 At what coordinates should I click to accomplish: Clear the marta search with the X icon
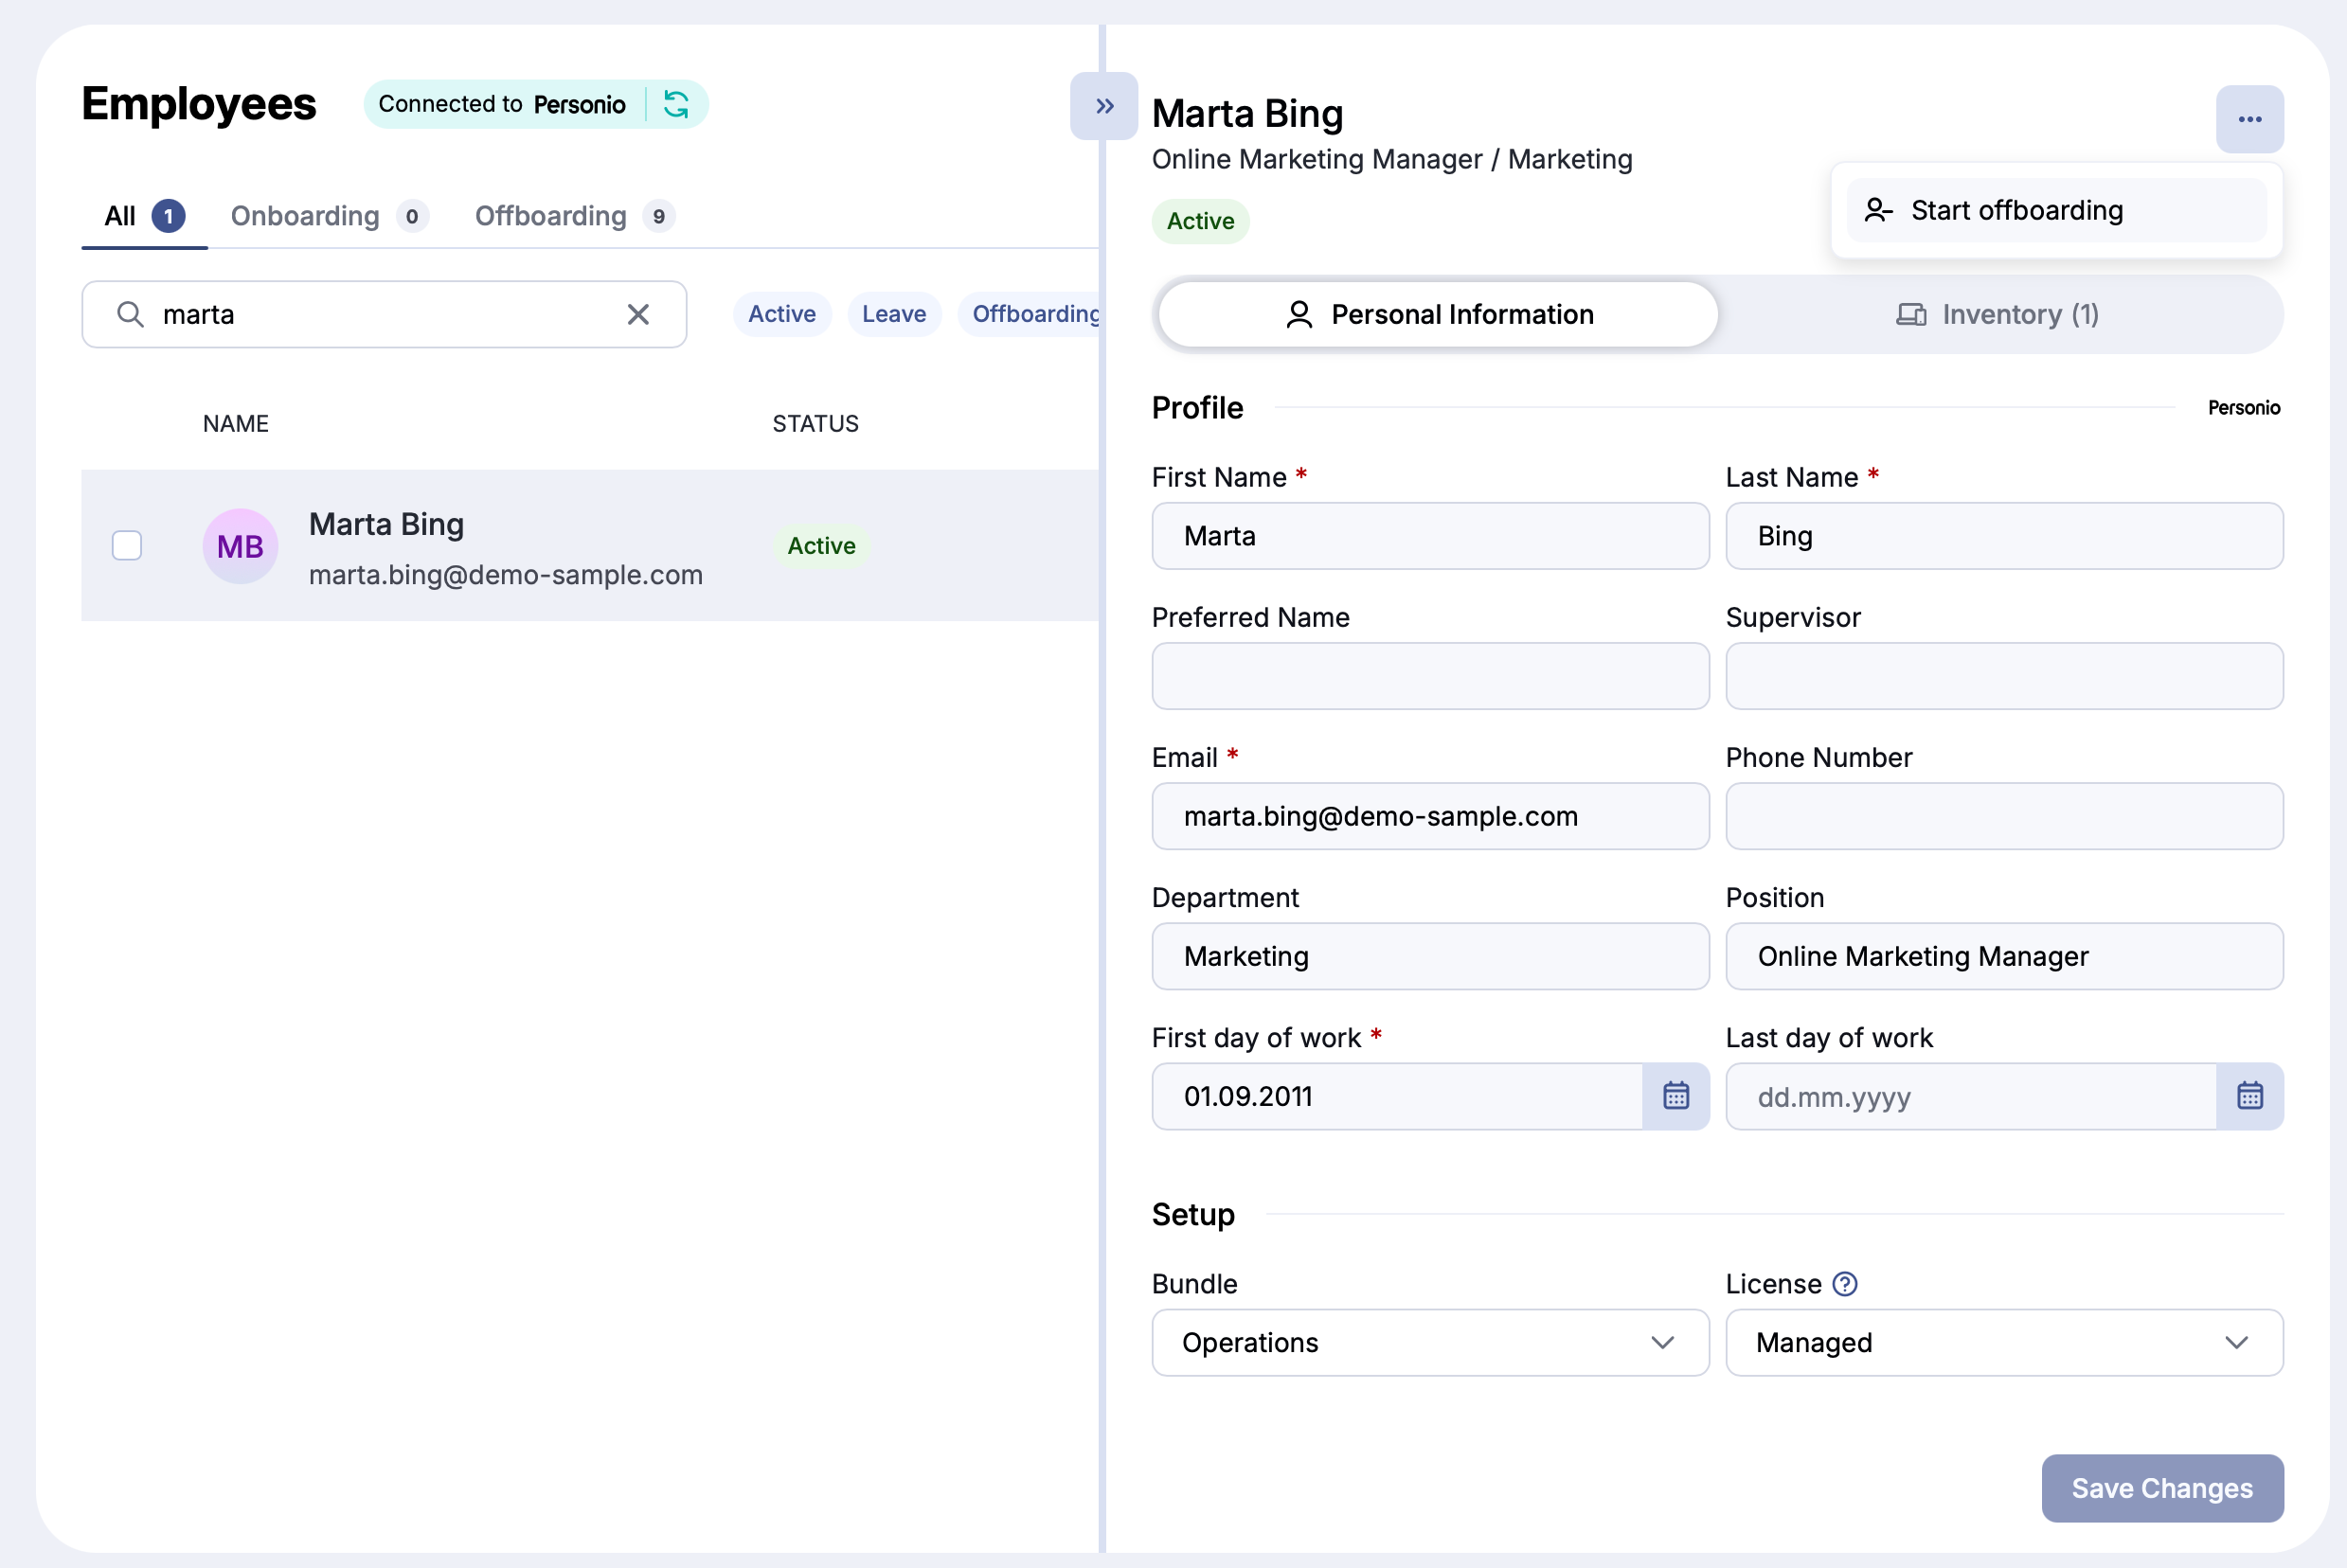click(x=639, y=314)
